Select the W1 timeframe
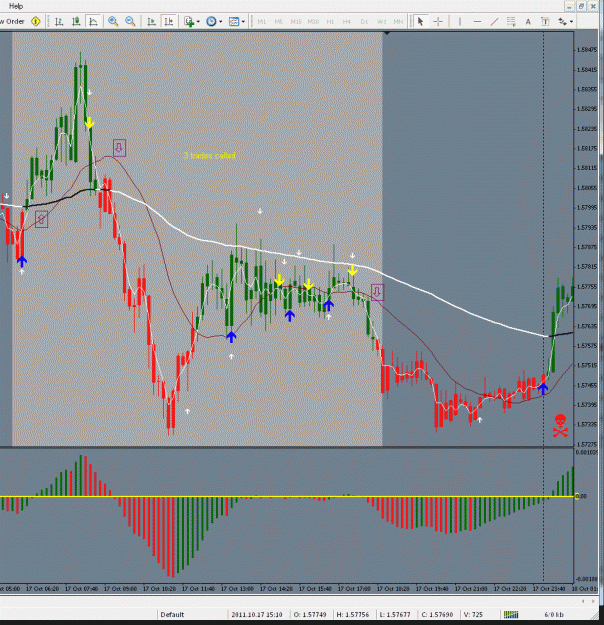604x625 pixels. 382,22
